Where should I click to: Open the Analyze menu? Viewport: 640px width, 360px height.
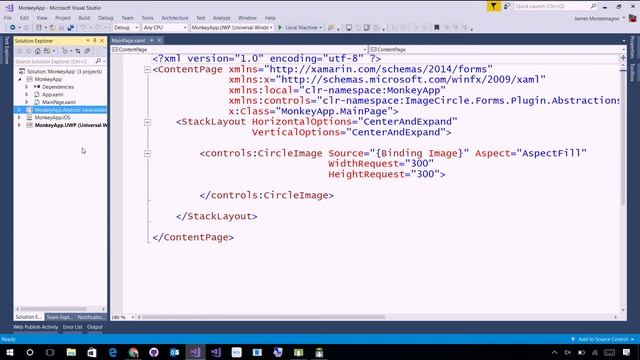pyautogui.click(x=222, y=18)
